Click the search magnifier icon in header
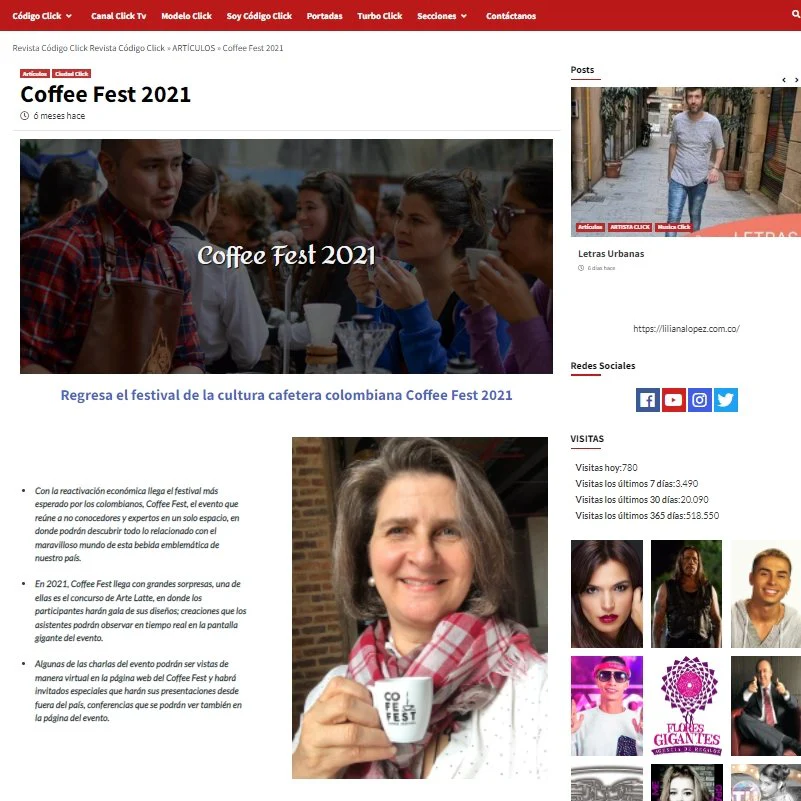Image resolution: width=801 pixels, height=801 pixels. [795, 14]
